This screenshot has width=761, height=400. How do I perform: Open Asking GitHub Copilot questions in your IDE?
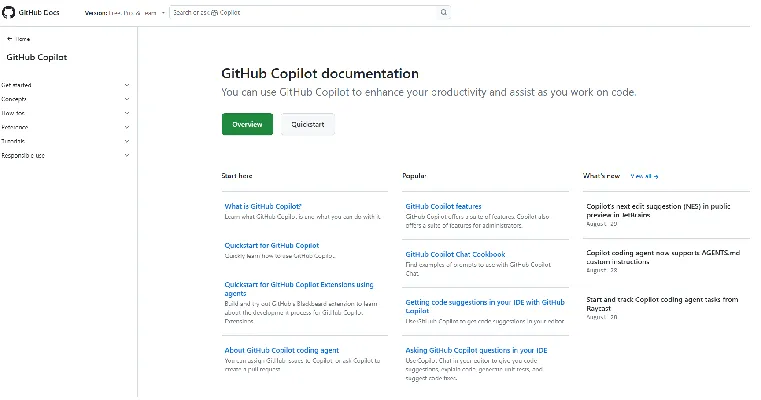[x=476, y=350]
